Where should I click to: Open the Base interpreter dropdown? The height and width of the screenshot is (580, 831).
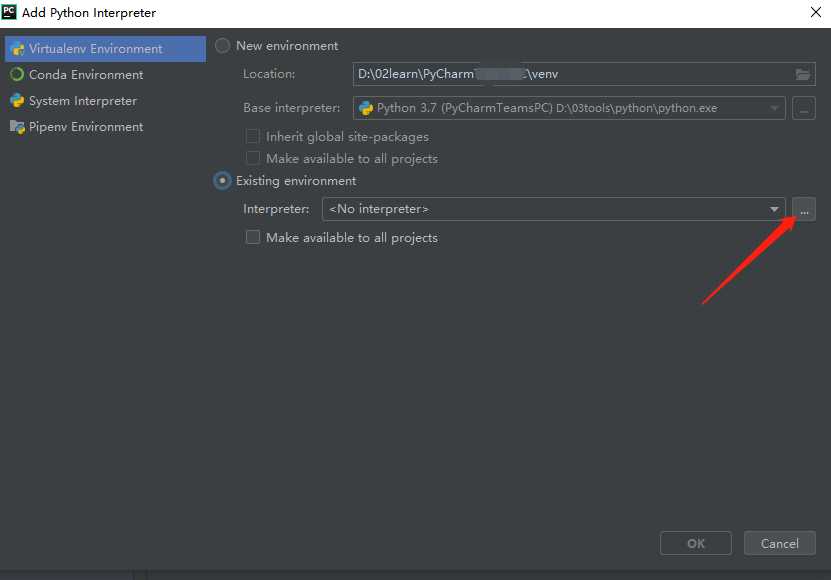[569, 108]
